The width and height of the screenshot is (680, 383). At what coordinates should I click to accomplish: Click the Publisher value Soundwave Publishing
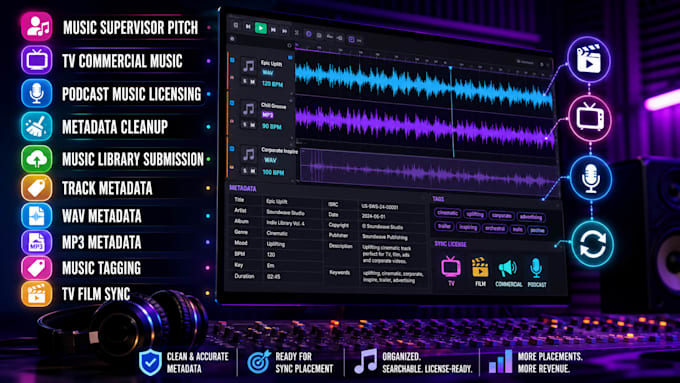click(385, 237)
